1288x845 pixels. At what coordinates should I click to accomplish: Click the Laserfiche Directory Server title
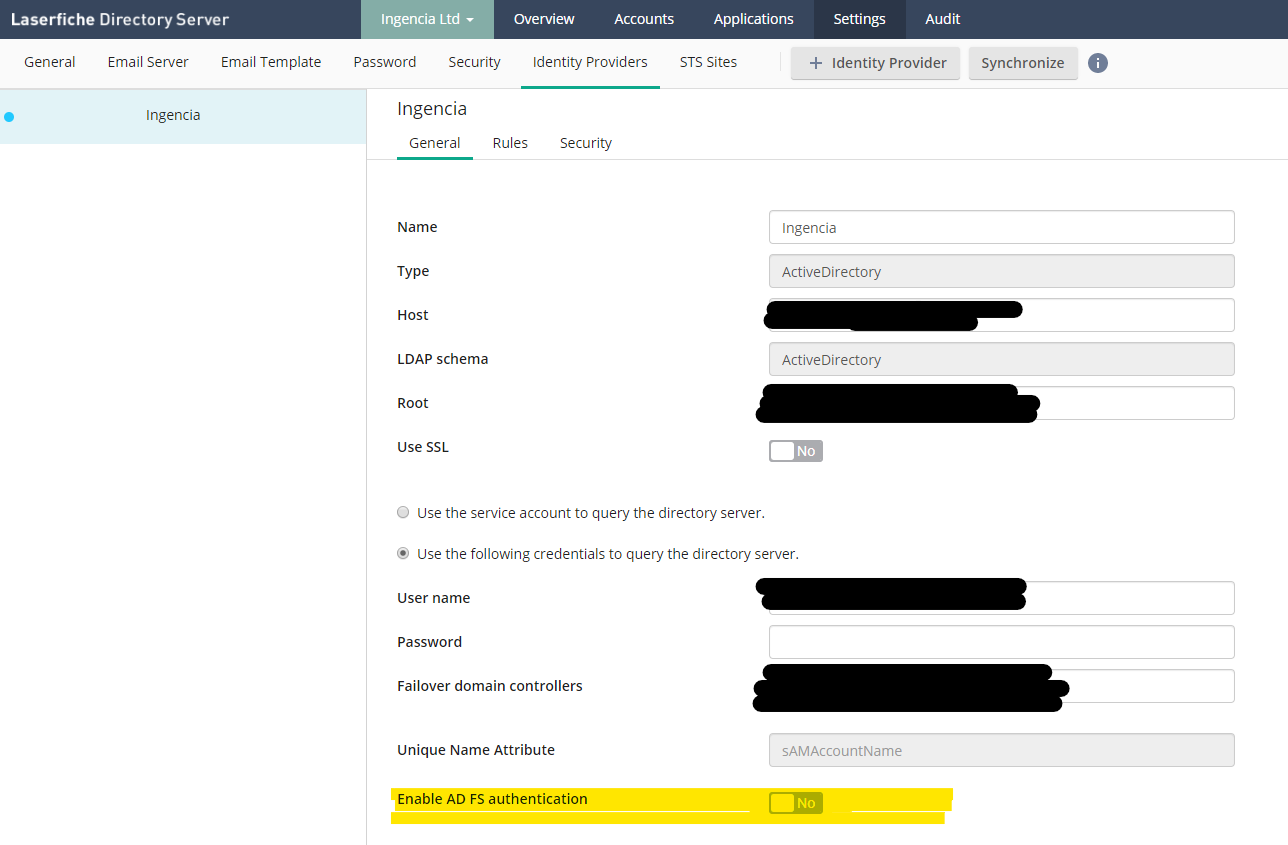tap(120, 19)
